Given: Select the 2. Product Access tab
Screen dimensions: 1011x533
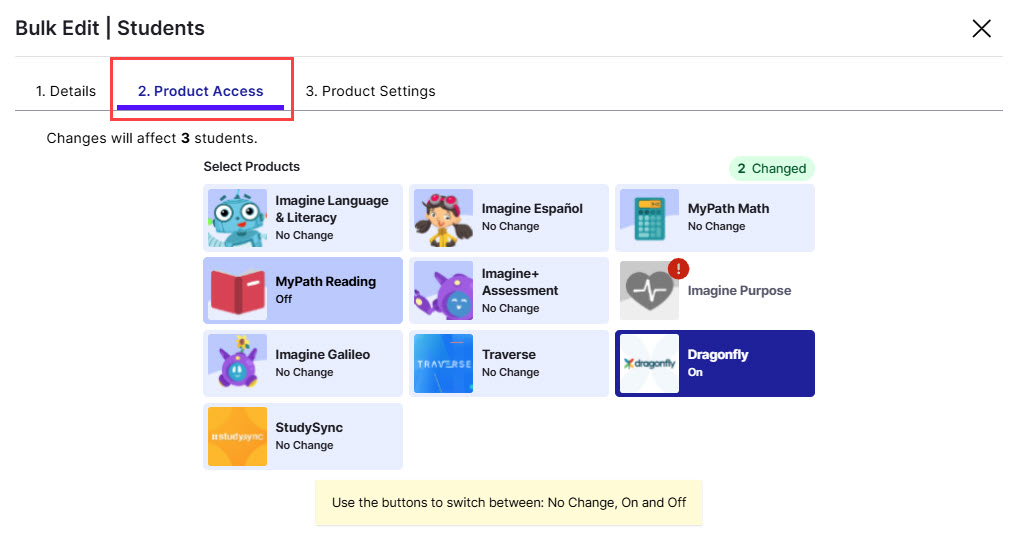Looking at the screenshot, I should (x=201, y=91).
